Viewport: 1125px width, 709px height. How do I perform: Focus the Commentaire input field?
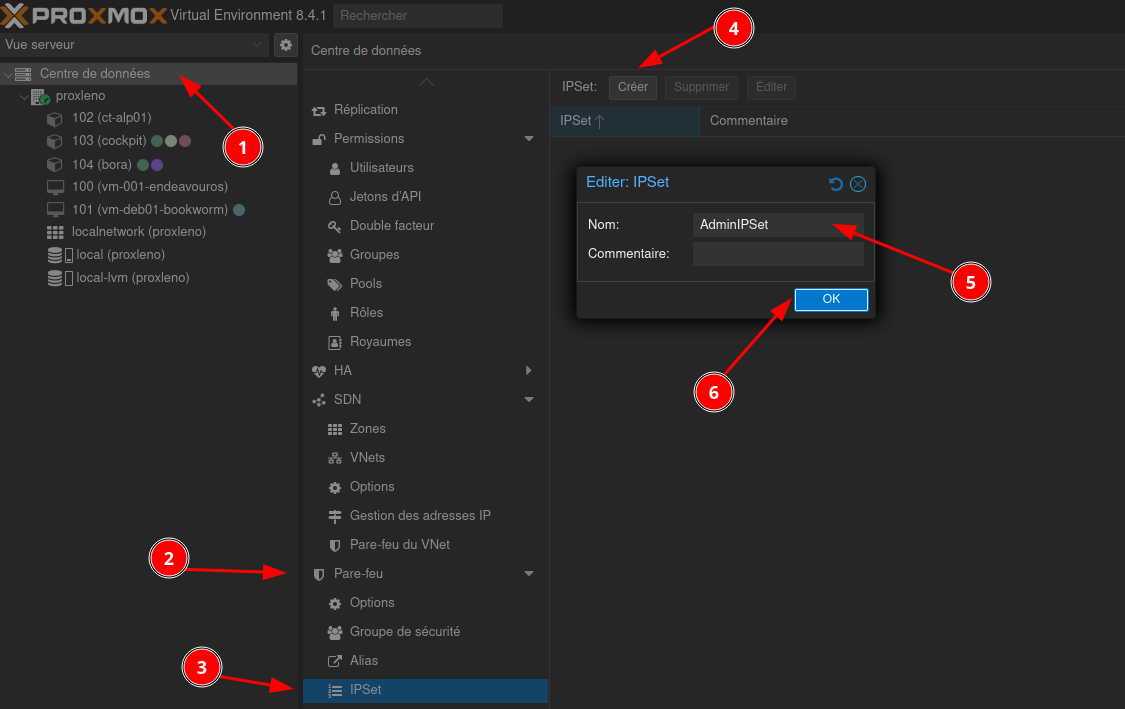(777, 254)
